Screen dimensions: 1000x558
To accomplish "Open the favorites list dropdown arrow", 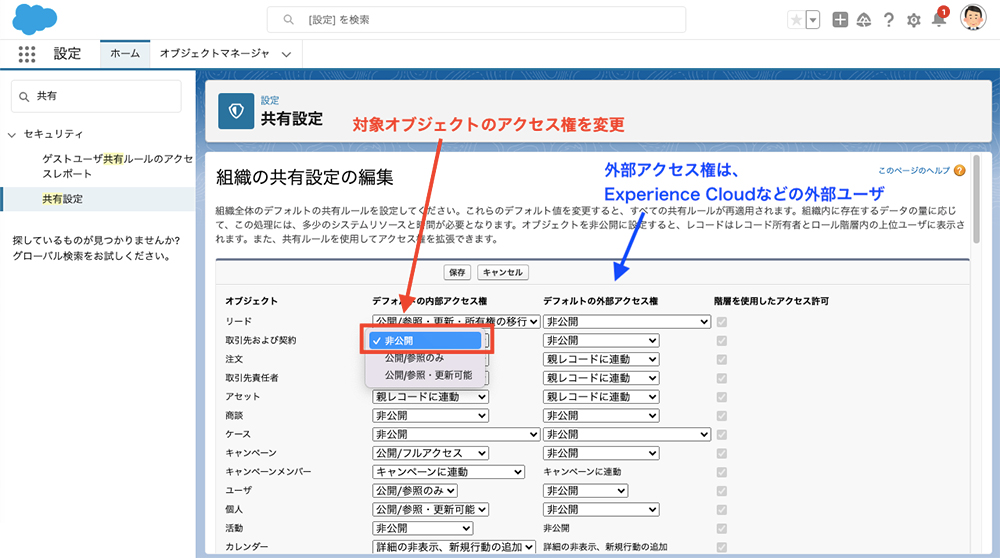I will (812, 20).
